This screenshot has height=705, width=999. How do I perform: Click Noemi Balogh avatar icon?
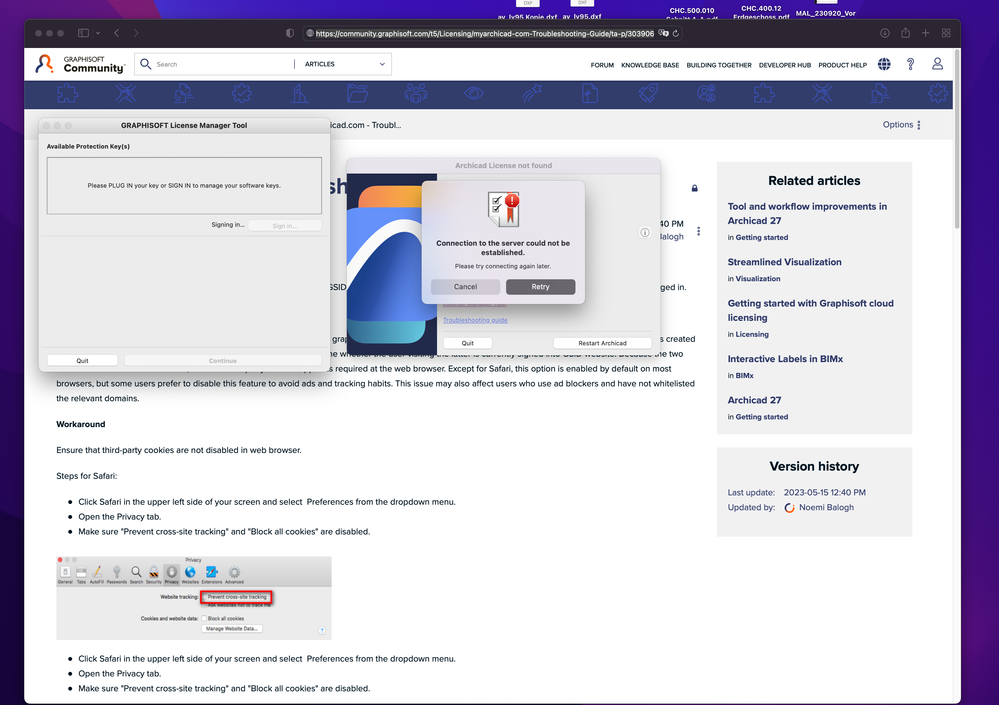[x=789, y=508]
